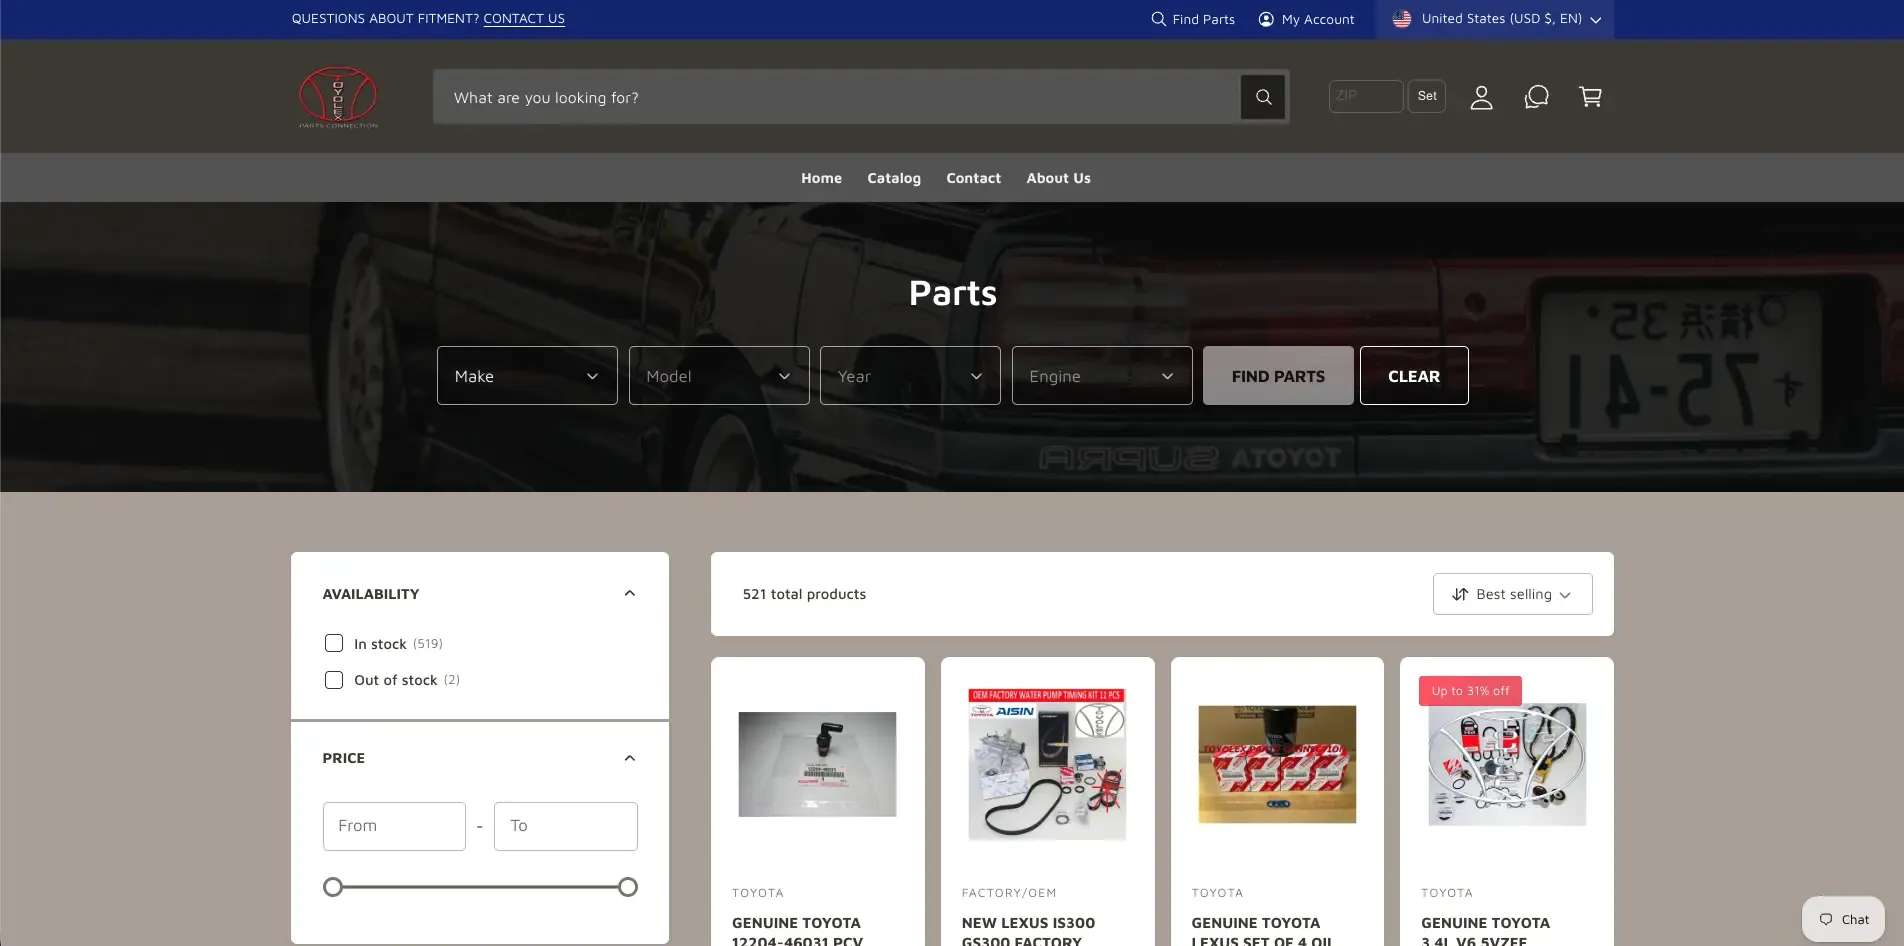This screenshot has width=1904, height=946.
Task: Open the country and currency selector
Action: click(1495, 19)
